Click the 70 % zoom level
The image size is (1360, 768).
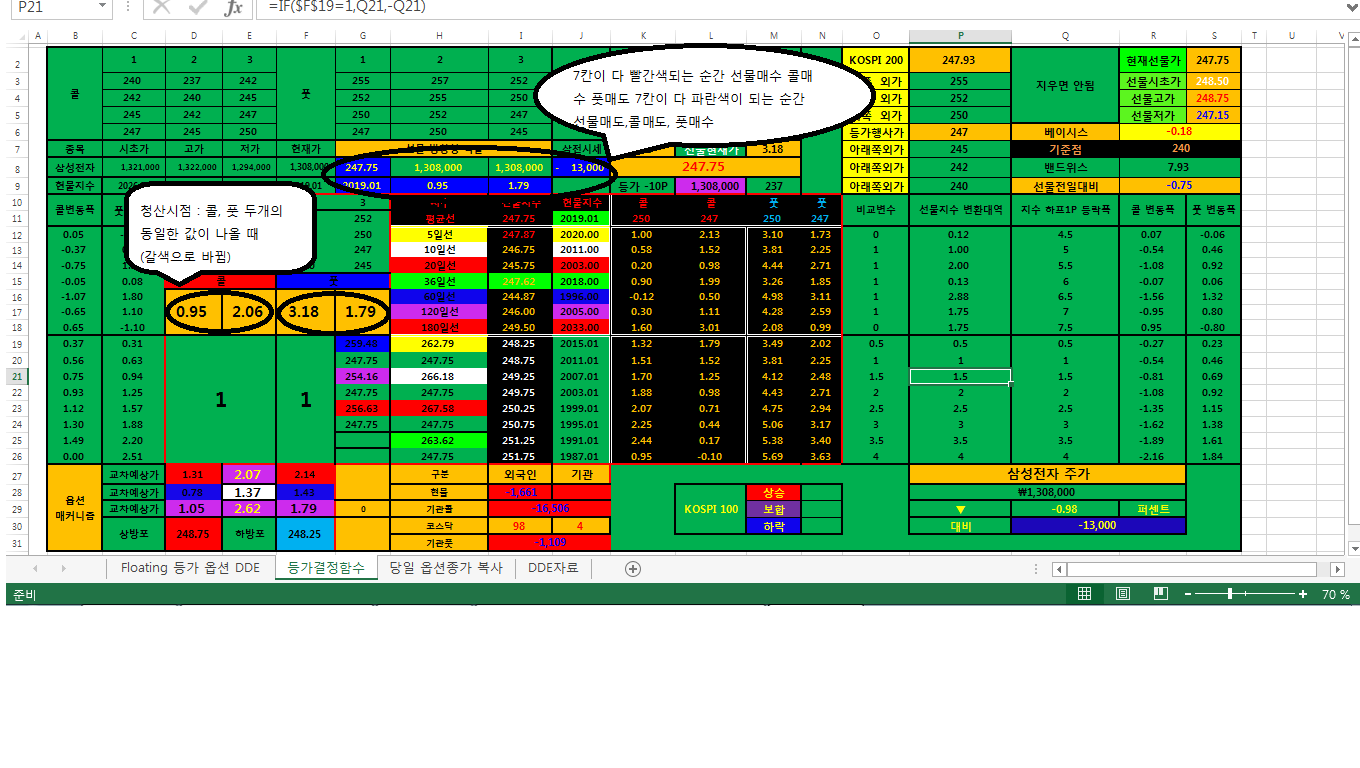click(x=1335, y=594)
